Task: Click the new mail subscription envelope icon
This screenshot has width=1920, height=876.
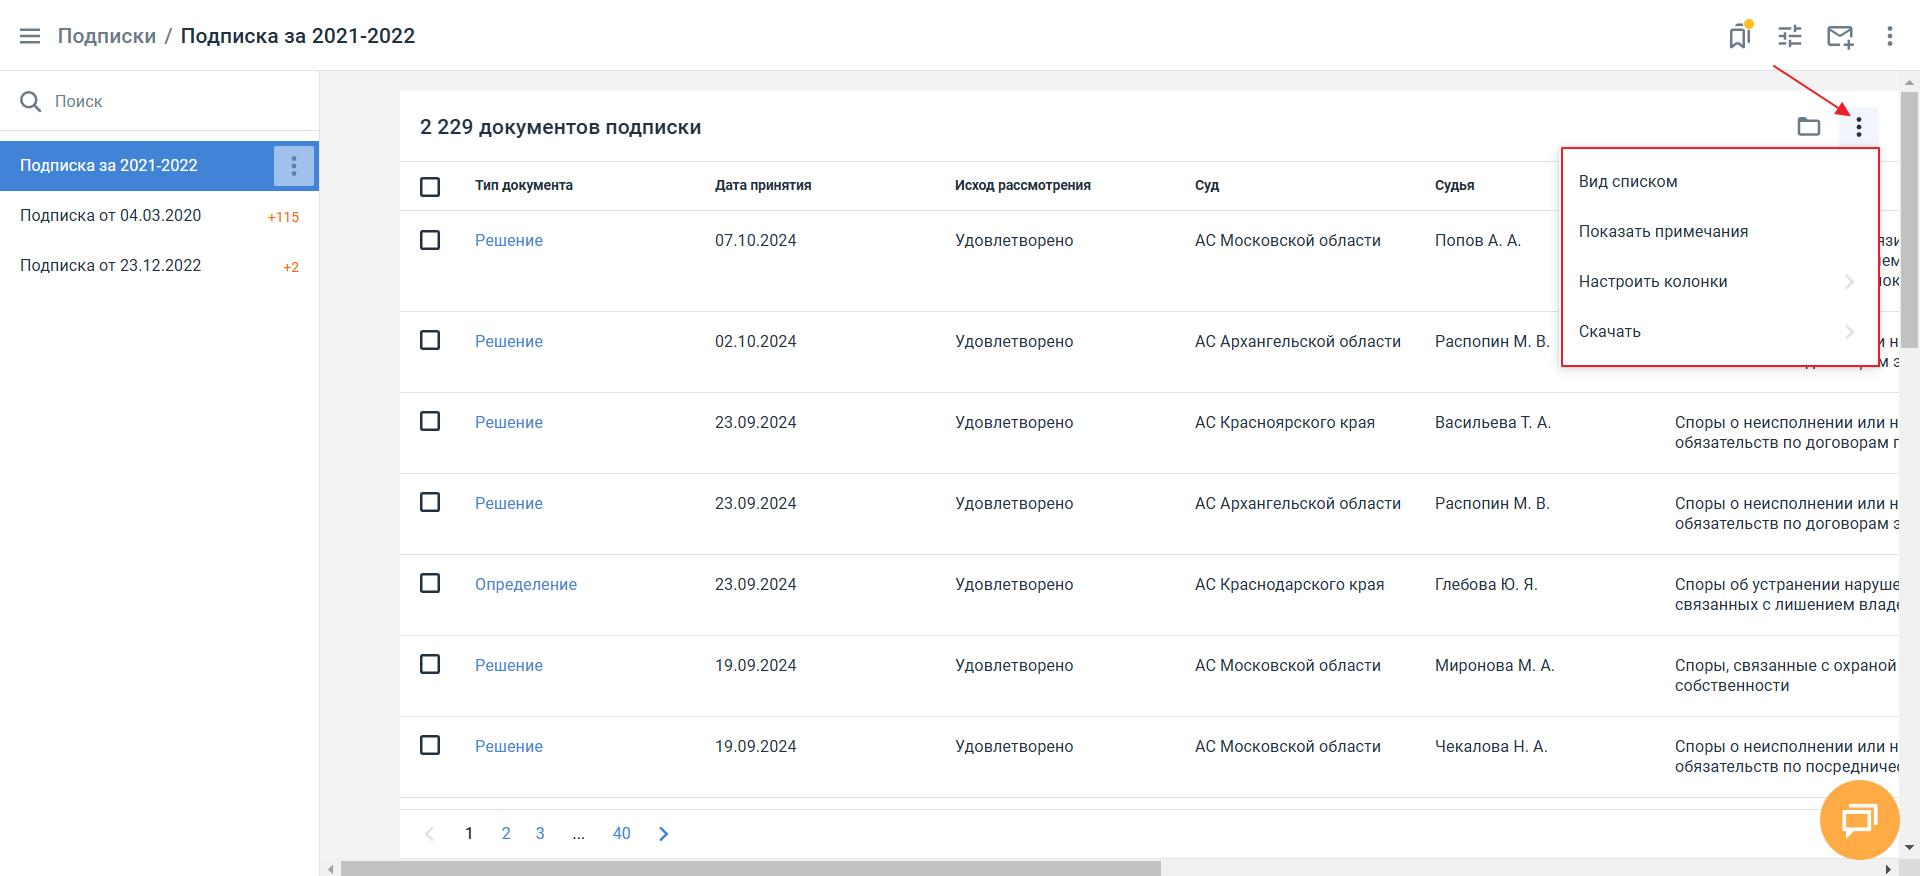Action: (1840, 36)
